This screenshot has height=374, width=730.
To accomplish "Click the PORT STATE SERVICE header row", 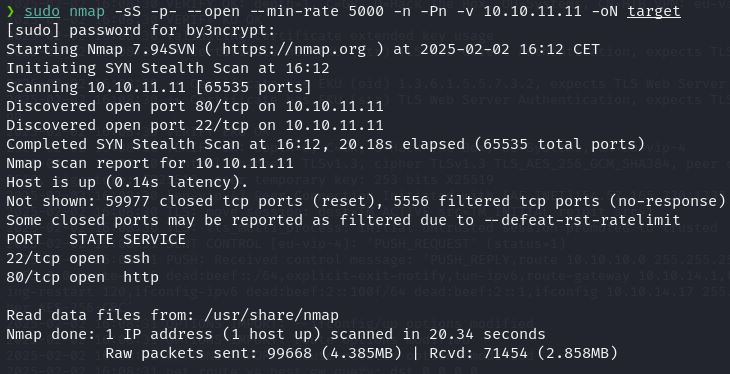I will tap(96, 239).
